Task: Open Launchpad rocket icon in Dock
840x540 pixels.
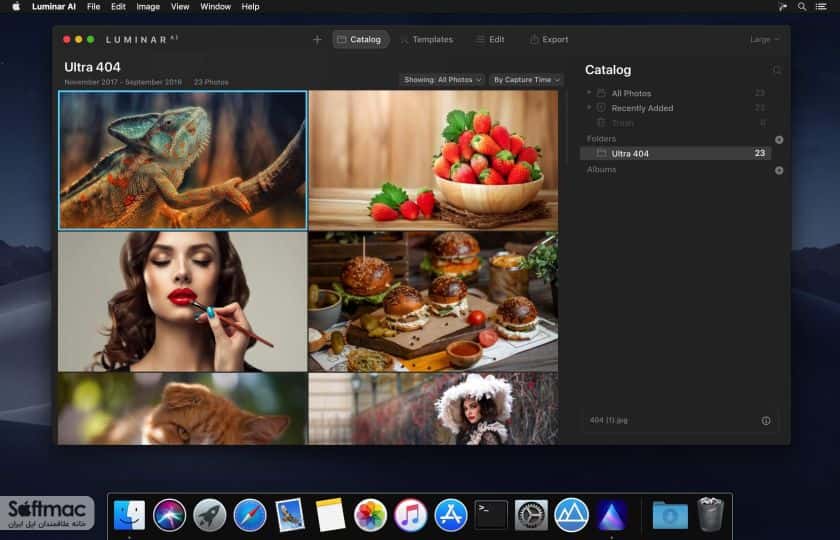Action: tap(209, 515)
